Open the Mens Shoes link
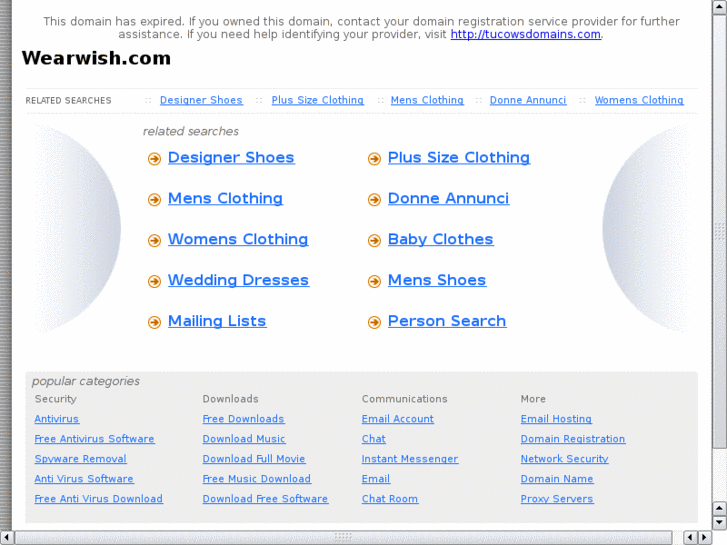The width and height of the screenshot is (727, 545). click(x=437, y=280)
